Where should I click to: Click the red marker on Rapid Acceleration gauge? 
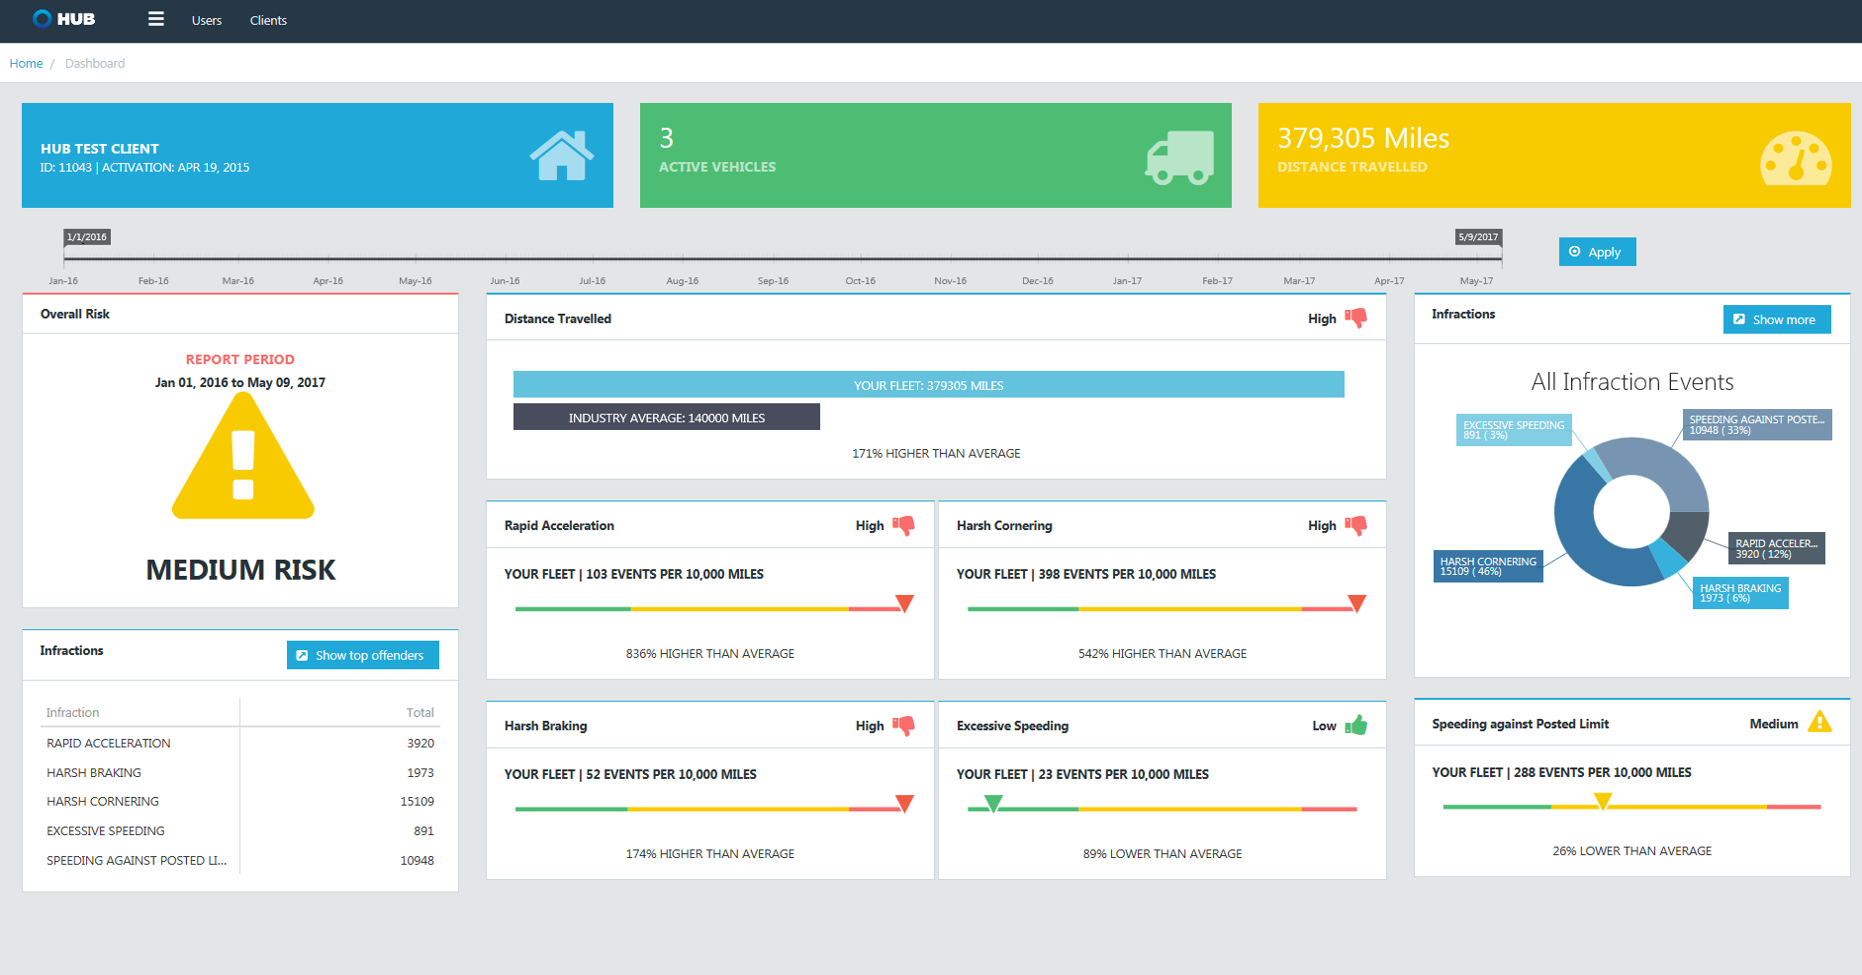pos(904,604)
